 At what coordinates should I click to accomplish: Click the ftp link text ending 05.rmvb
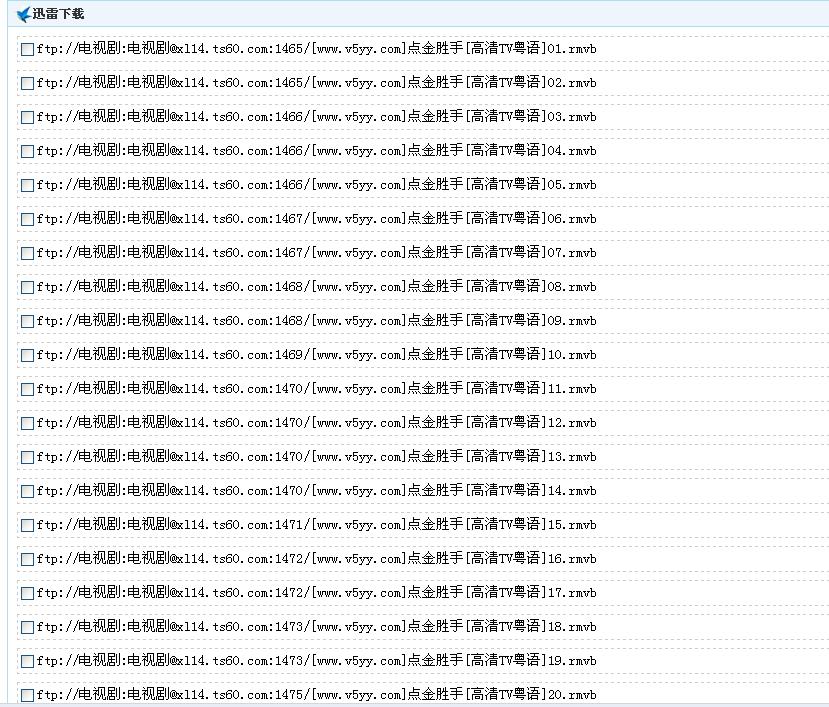[x=317, y=185]
